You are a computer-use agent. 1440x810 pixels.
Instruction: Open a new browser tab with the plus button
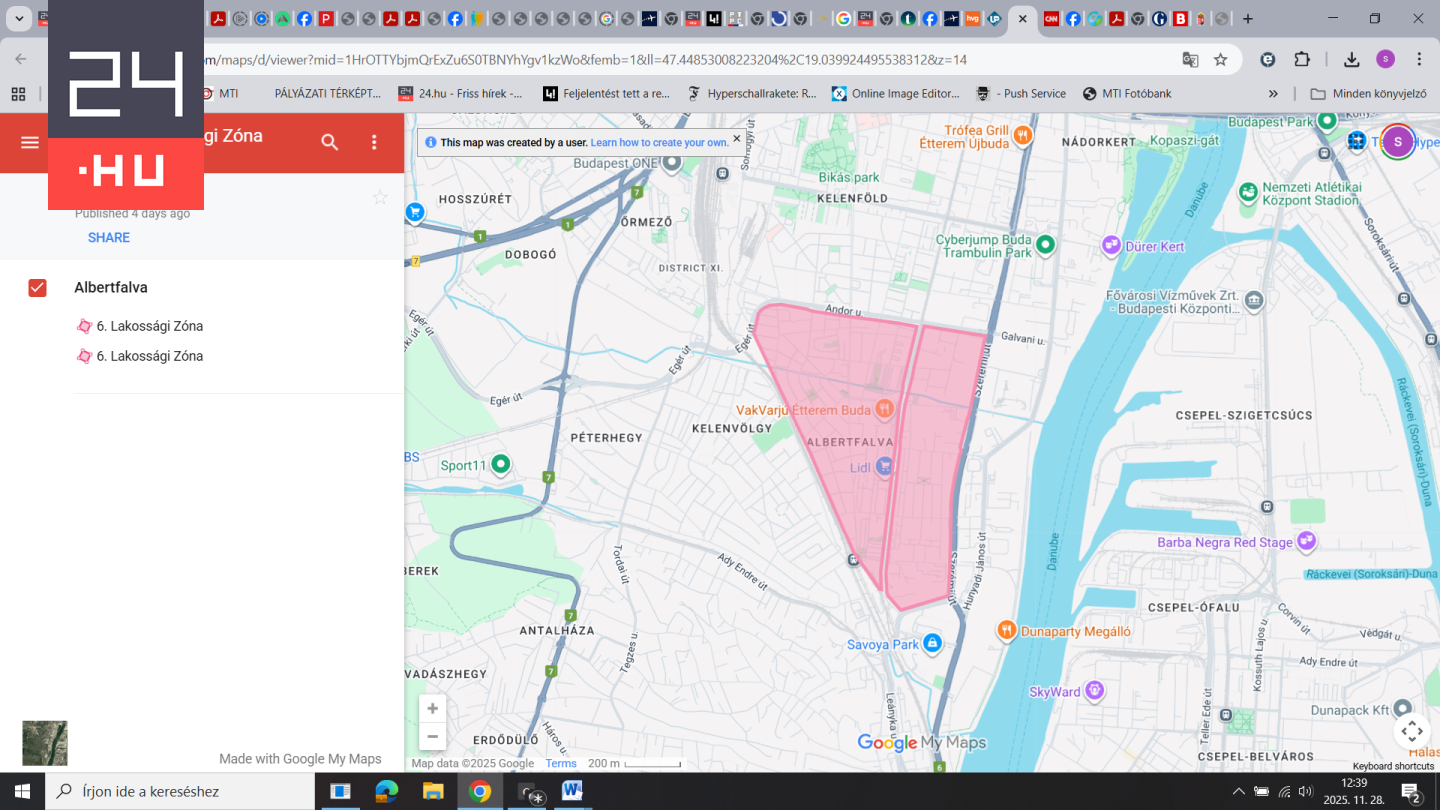pyautogui.click(x=1247, y=19)
